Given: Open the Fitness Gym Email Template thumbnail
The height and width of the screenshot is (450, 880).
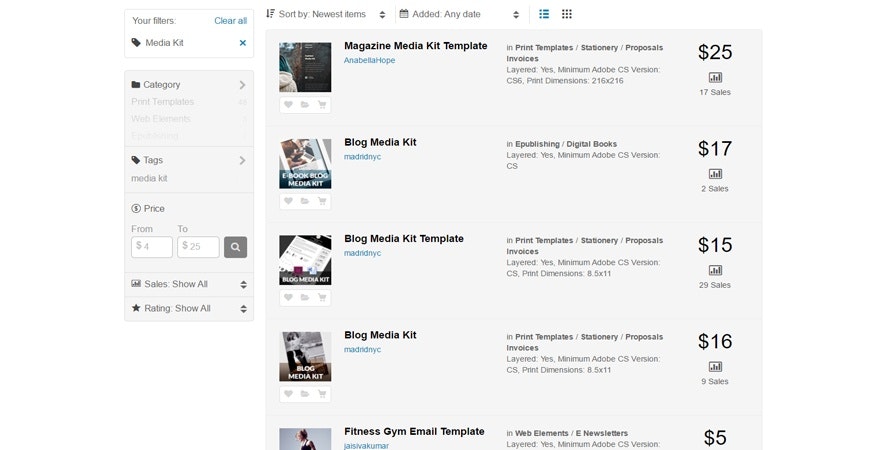Looking at the screenshot, I should 305,439.
